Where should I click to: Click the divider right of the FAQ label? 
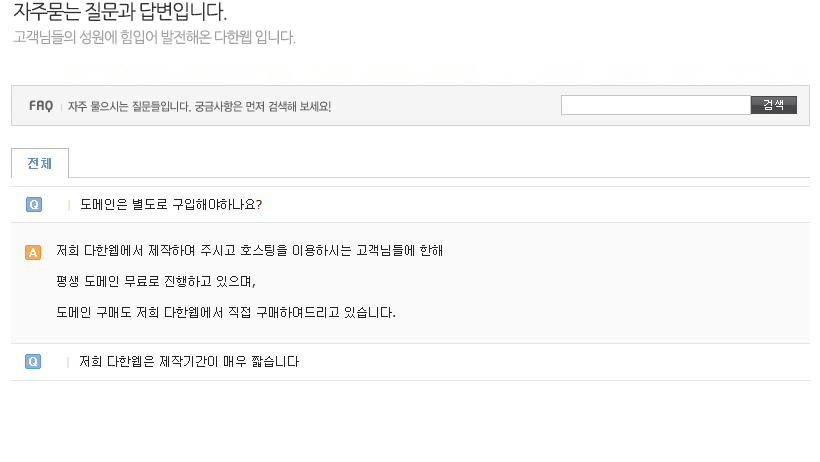click(61, 106)
